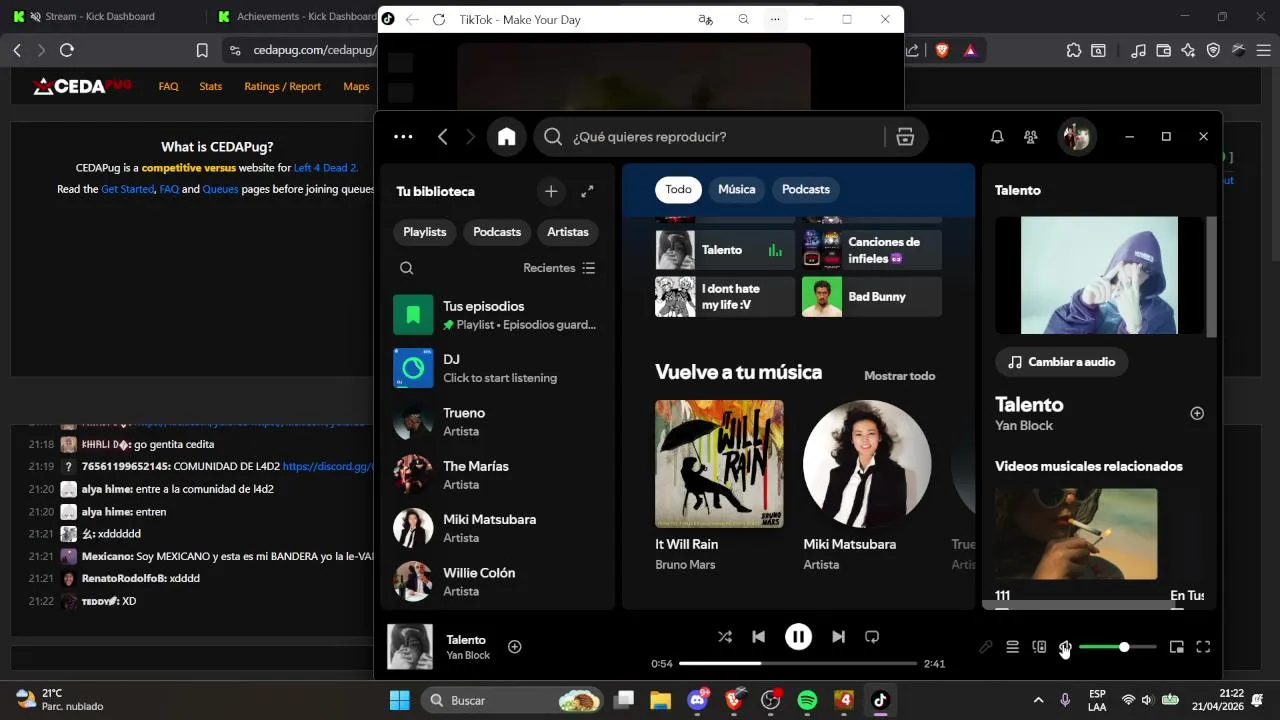Show hidden system tray icons

[x=1038, y=700]
